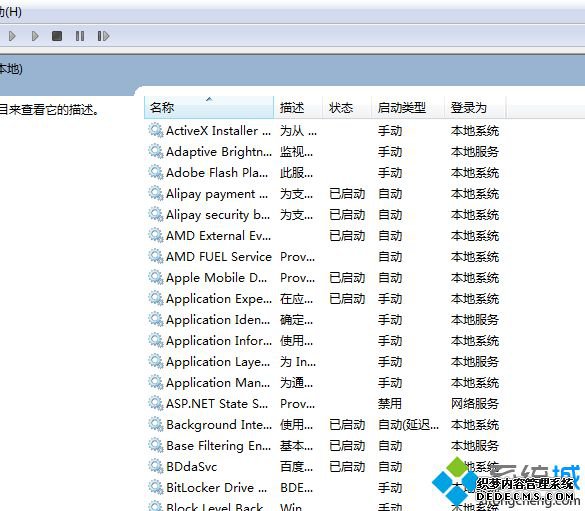Select the AMD External Events name
This screenshot has width=585, height=511.
219,236
